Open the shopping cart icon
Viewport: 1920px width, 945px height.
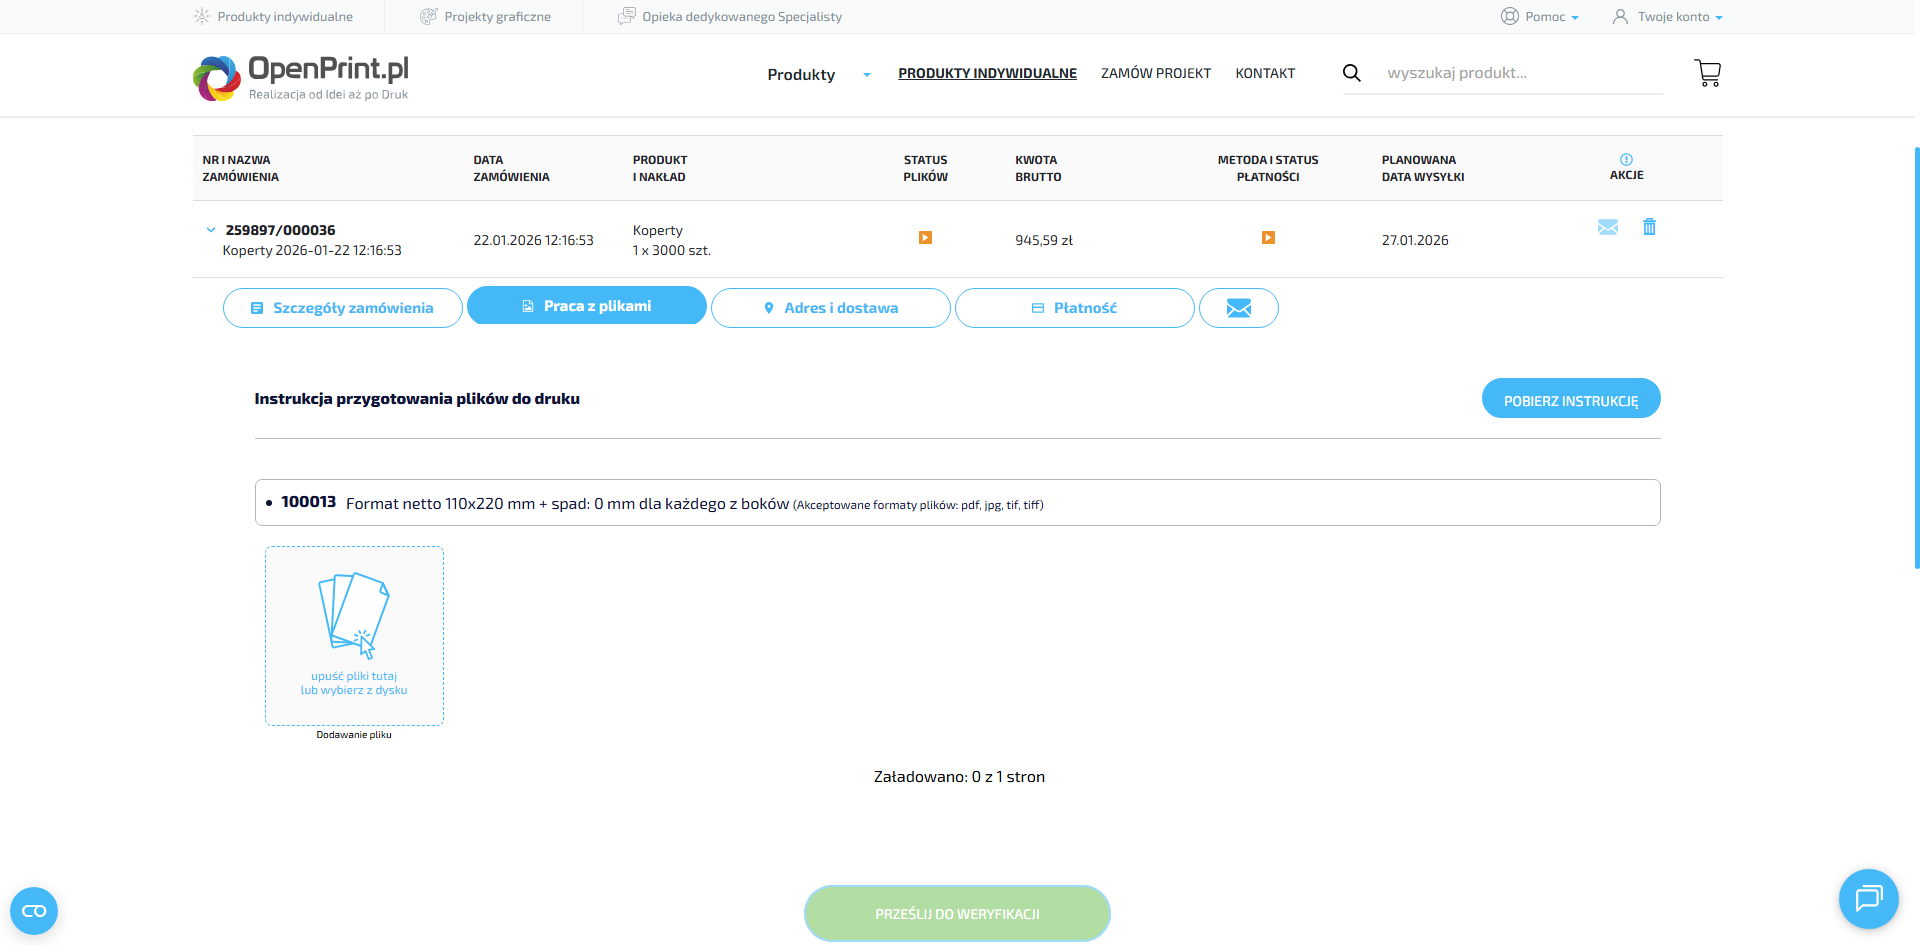(x=1707, y=73)
